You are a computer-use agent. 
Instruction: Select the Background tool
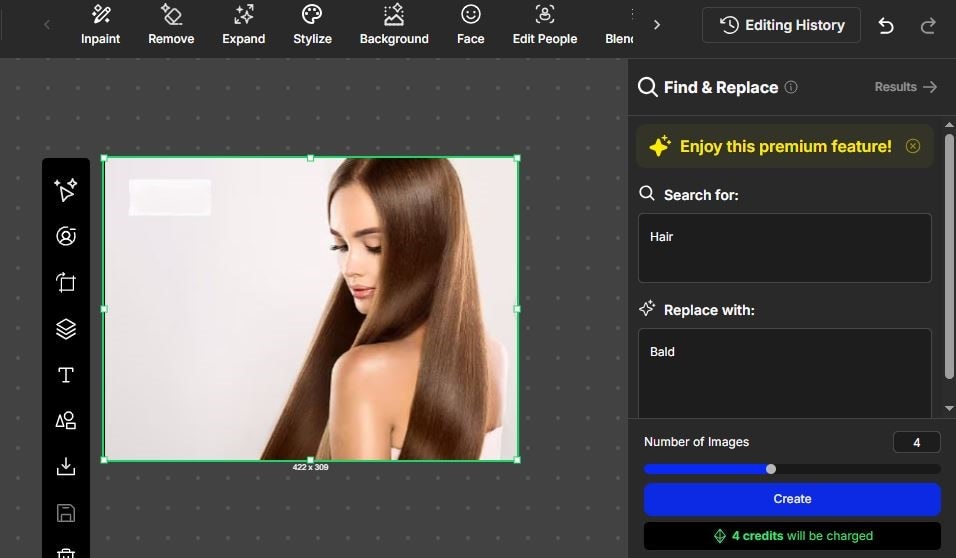[394, 25]
